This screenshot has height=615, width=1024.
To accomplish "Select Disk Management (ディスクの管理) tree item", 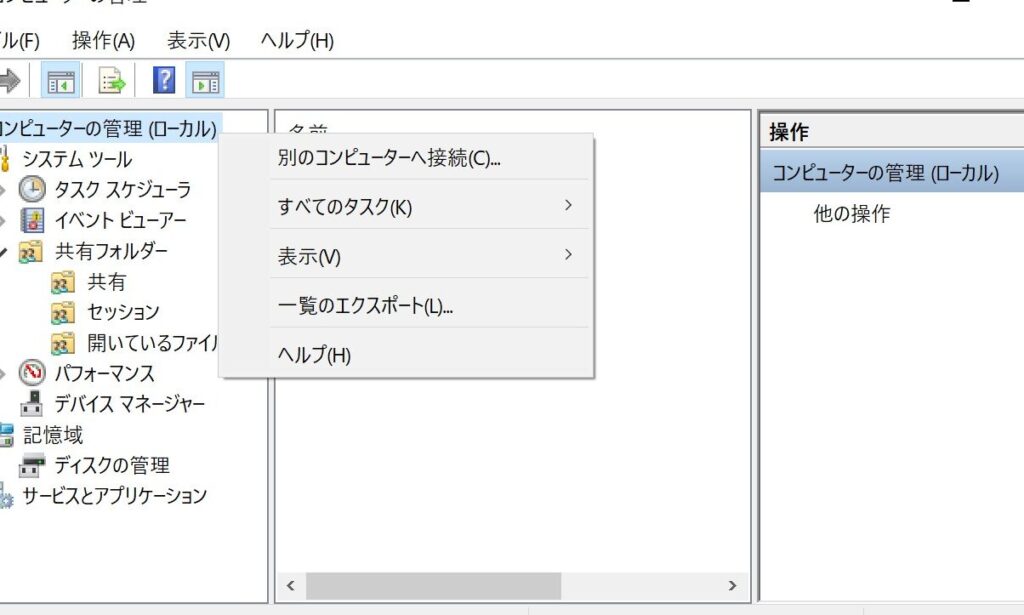I will point(111,465).
